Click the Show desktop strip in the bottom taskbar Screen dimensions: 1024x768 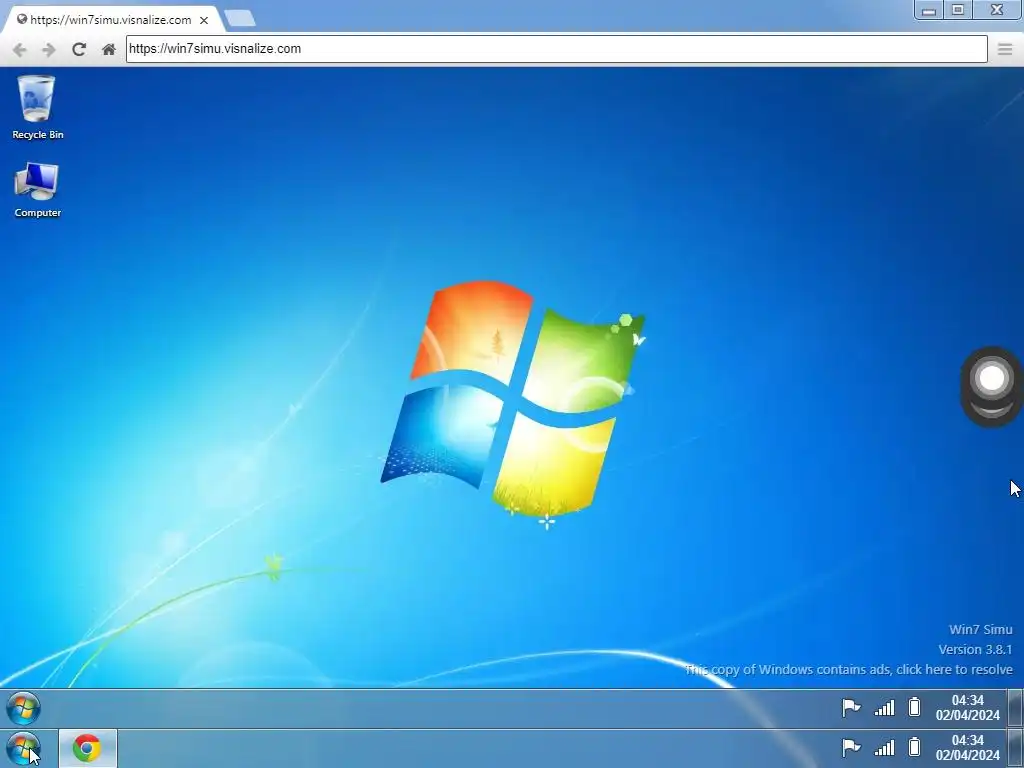pyautogui.click(x=1015, y=748)
